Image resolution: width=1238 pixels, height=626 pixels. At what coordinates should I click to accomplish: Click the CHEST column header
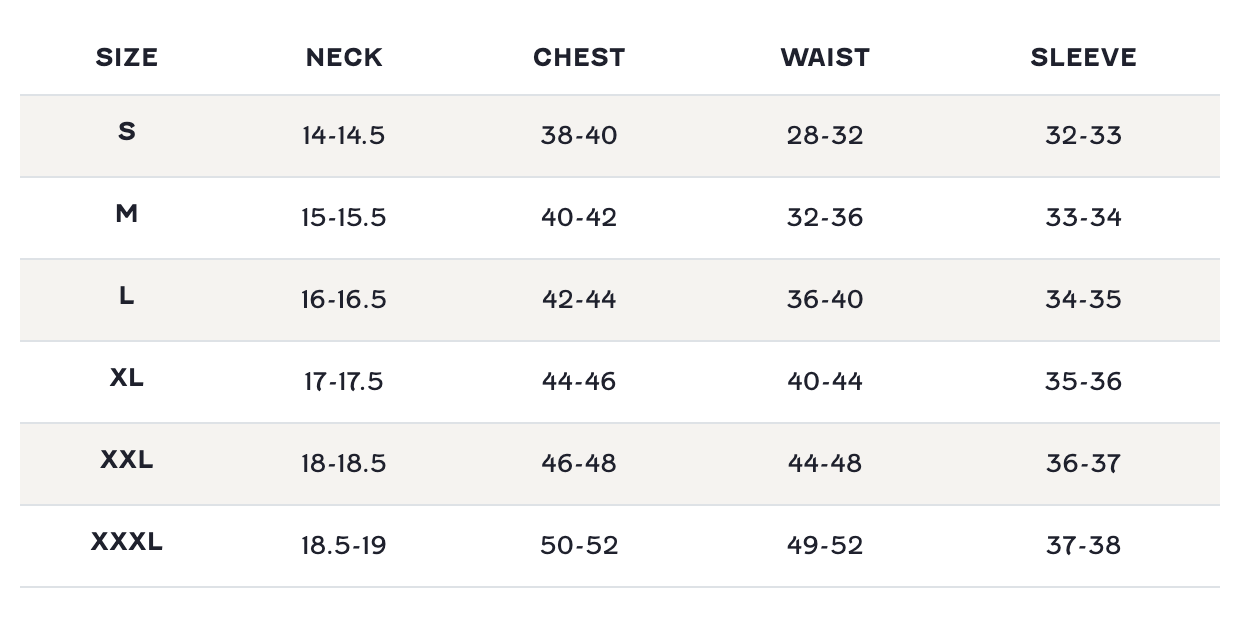click(579, 58)
